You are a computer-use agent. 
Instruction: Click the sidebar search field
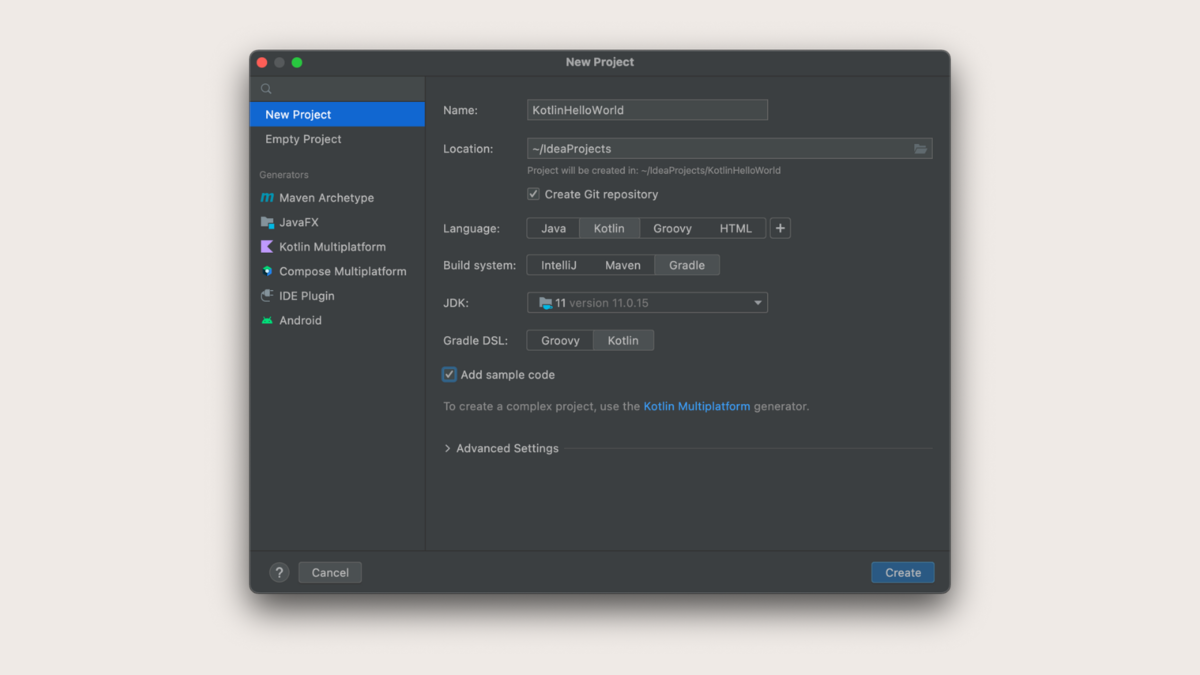click(x=337, y=89)
